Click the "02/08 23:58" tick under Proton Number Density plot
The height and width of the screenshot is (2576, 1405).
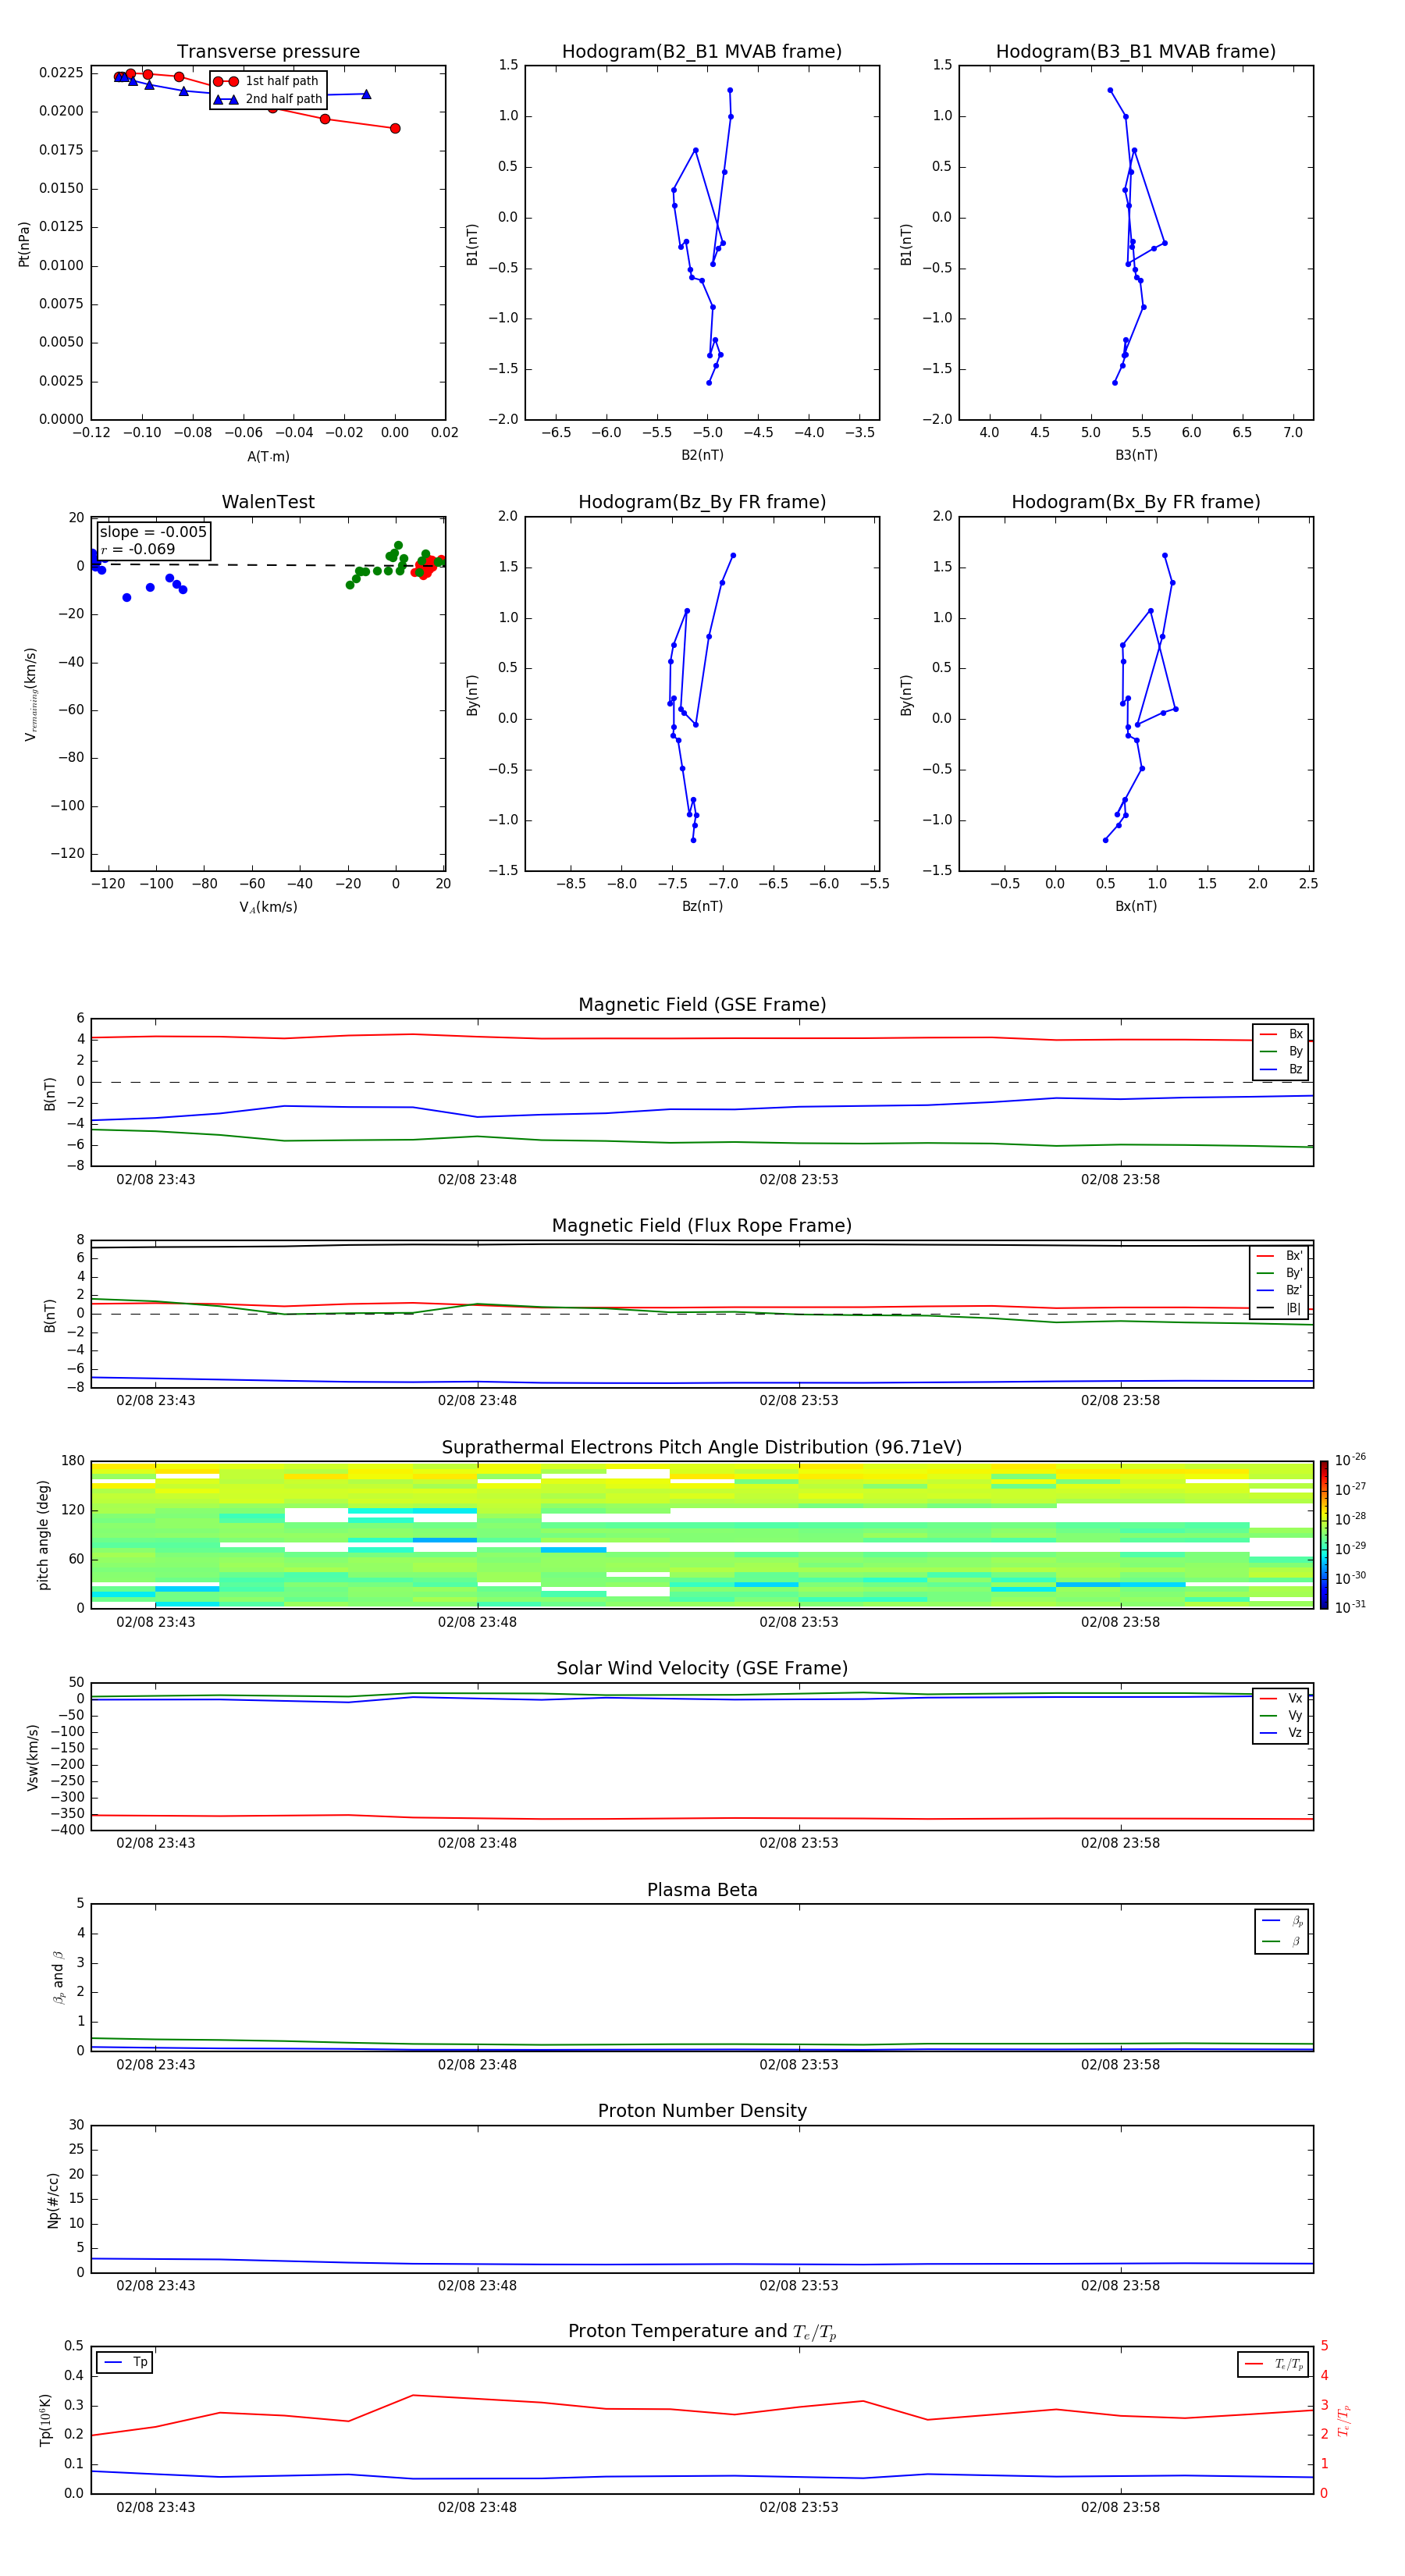point(1120,2286)
